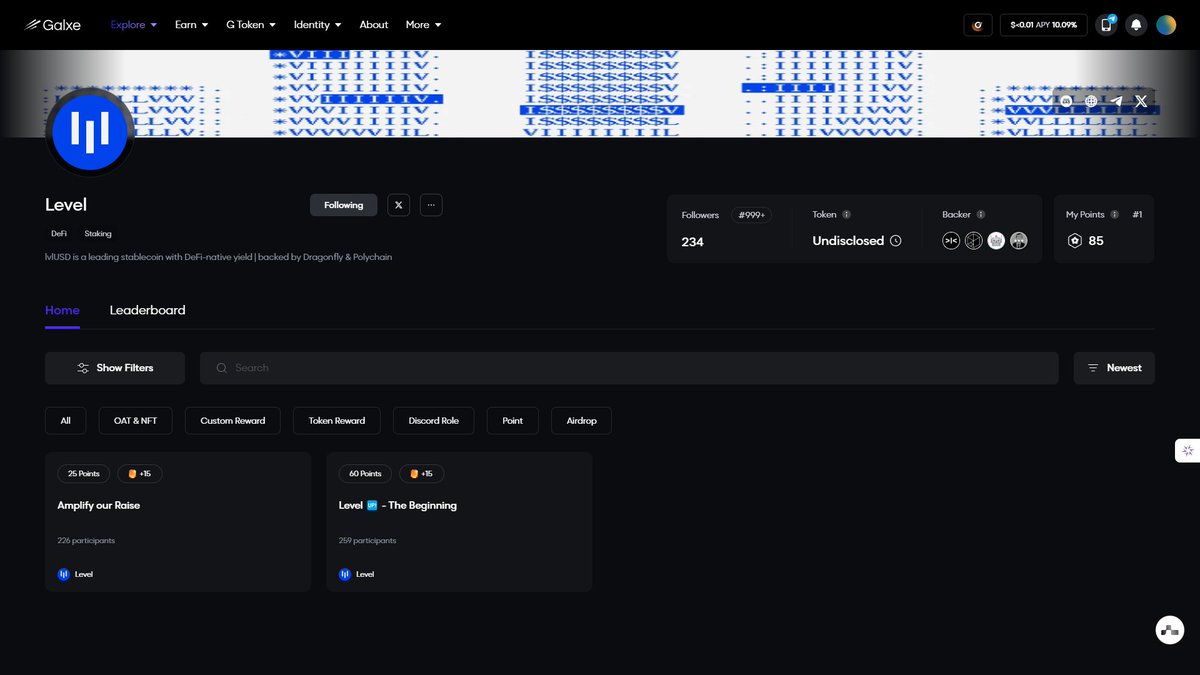Click the 226 participants text
Viewport: 1200px width, 675px height.
click(x=86, y=541)
